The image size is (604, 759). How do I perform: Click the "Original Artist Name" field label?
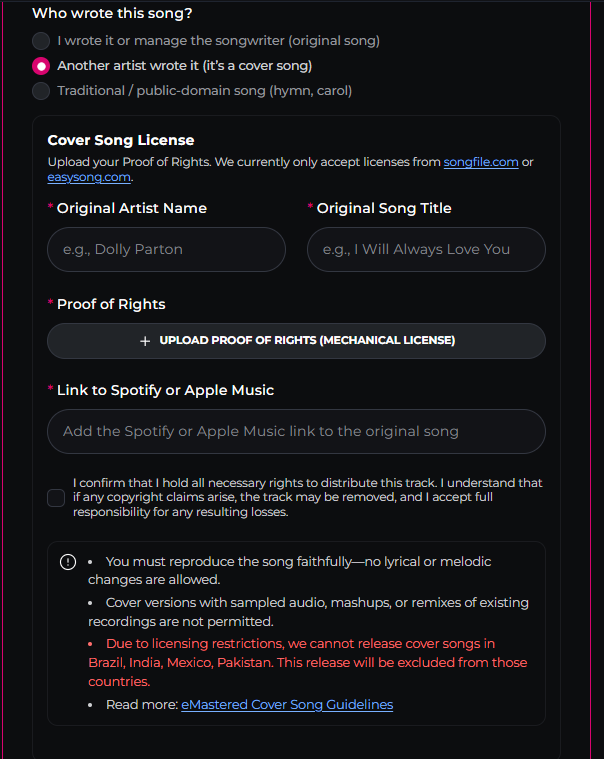[132, 208]
